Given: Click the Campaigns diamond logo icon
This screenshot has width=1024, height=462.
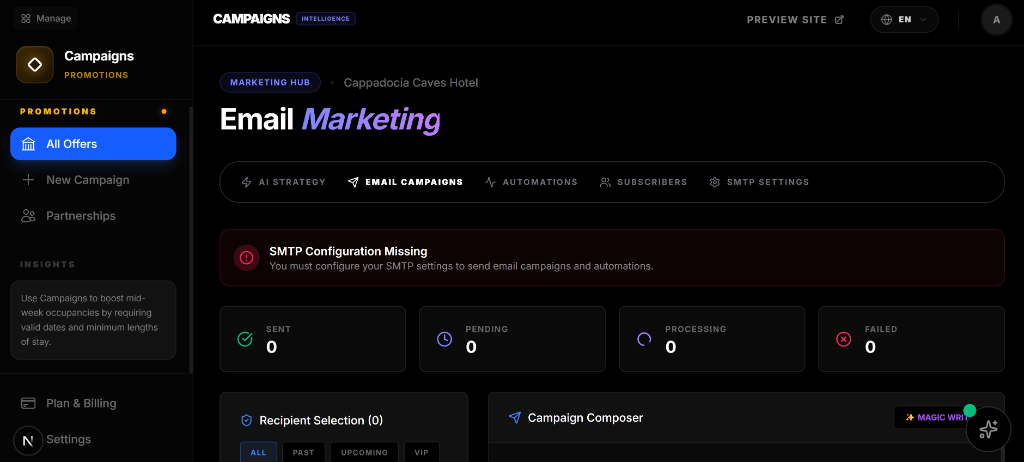Looking at the screenshot, I should (x=35, y=65).
